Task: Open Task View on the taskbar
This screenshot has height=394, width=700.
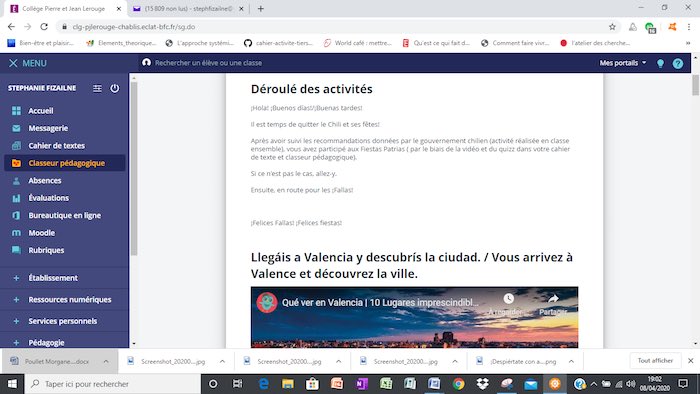Action: pyautogui.click(x=238, y=384)
